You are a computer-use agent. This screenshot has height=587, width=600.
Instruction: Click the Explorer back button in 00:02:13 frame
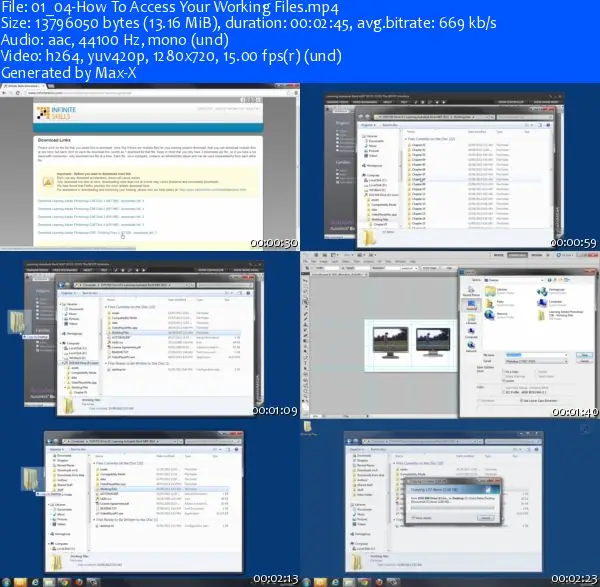point(50,441)
